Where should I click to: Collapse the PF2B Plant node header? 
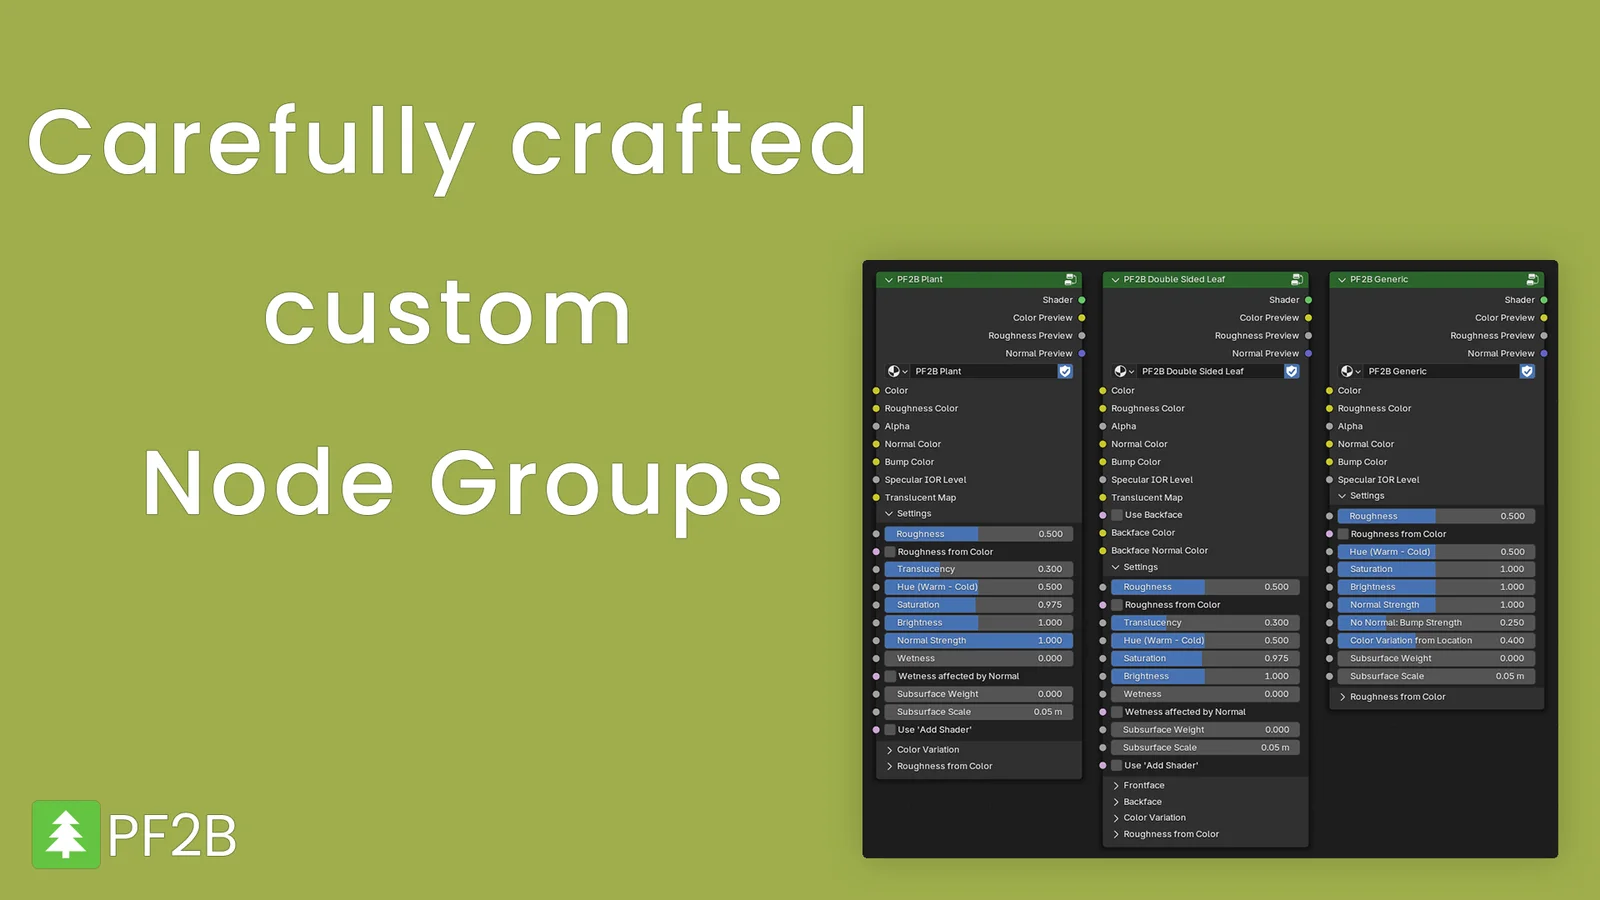click(888, 280)
